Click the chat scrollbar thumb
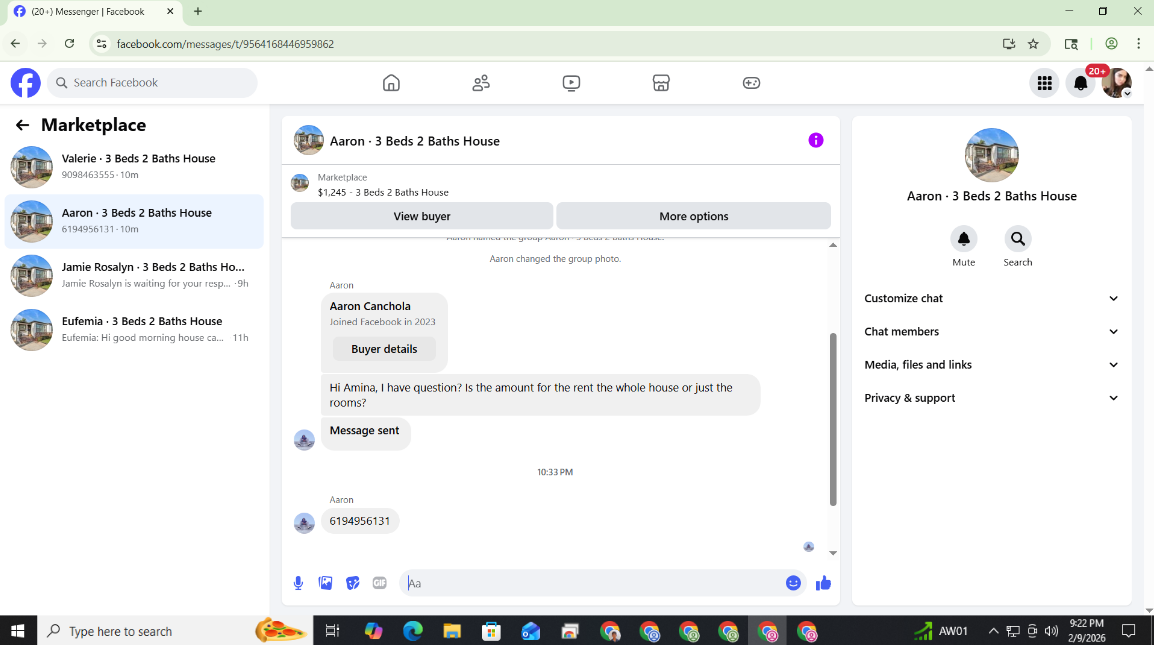The height and width of the screenshot is (645, 1154). pos(833,419)
